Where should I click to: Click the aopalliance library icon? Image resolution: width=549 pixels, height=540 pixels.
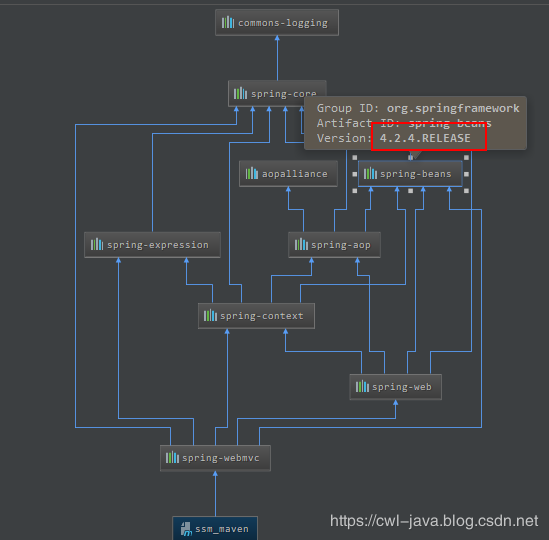252,173
